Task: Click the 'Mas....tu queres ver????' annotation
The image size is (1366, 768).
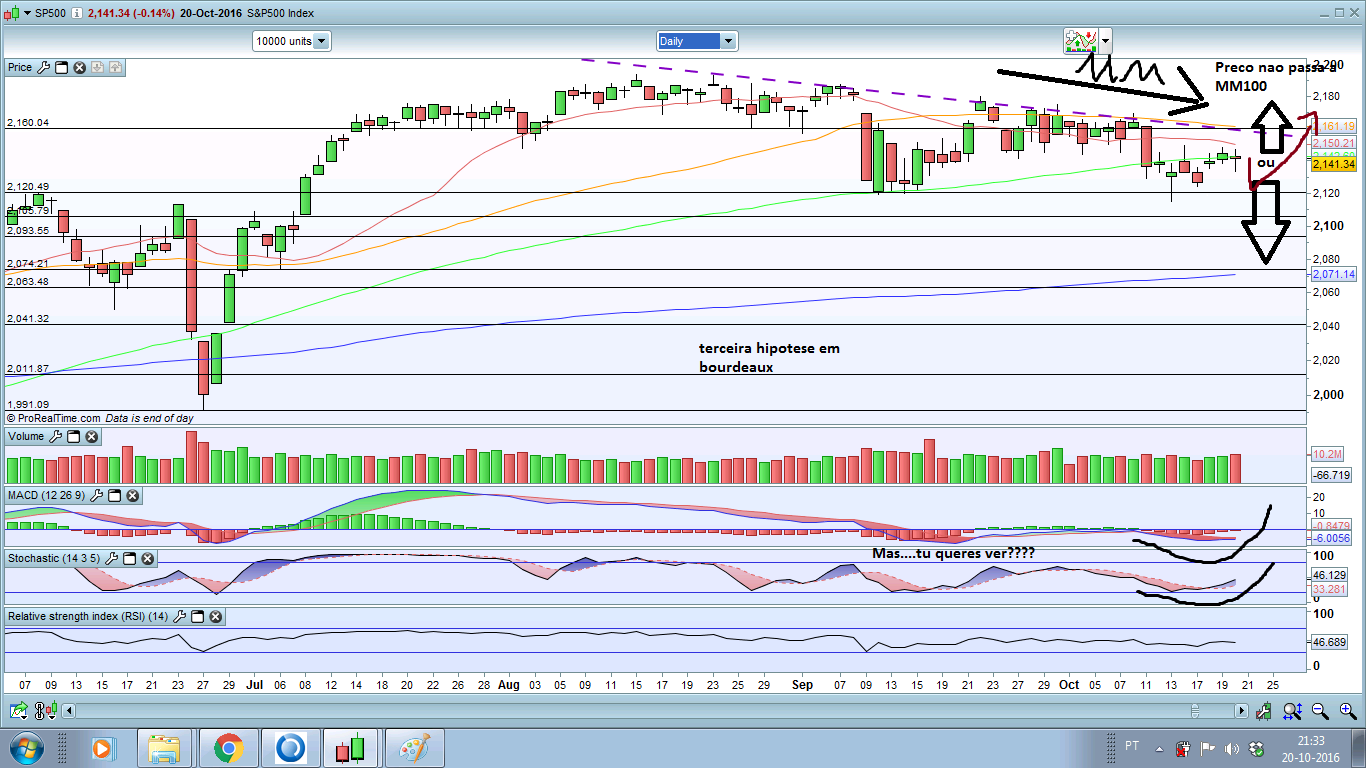Action: (954, 553)
